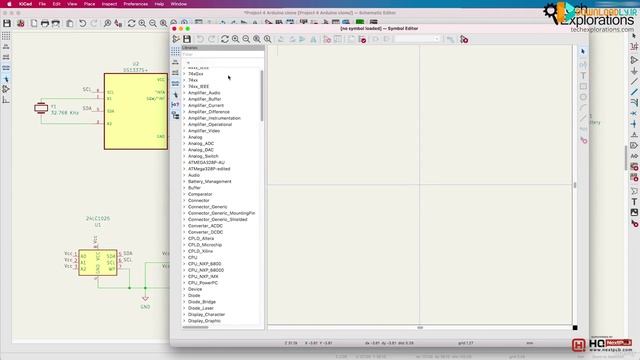Screen dimensions: 640x360
Task: Toggle full-window crosshair cursor in Symbol Editor
Action: [175, 94]
